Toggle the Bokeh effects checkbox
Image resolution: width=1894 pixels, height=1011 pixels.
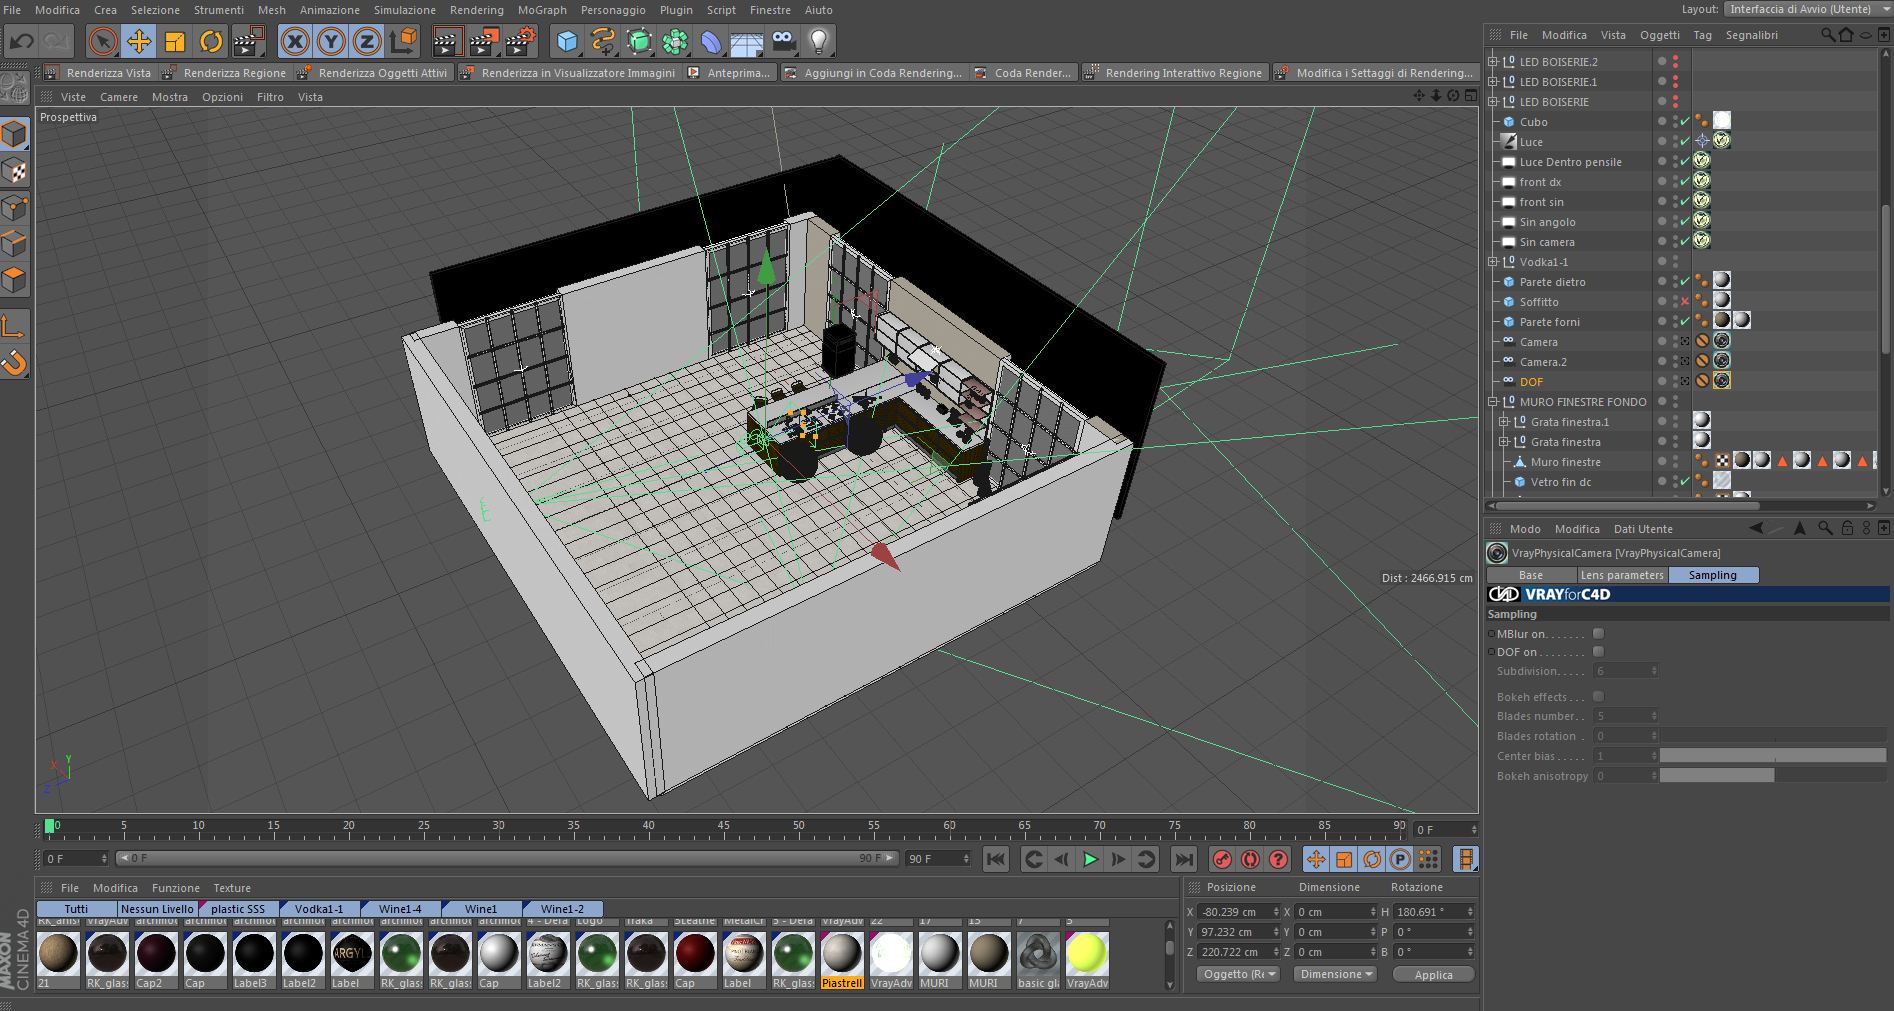(x=1598, y=696)
